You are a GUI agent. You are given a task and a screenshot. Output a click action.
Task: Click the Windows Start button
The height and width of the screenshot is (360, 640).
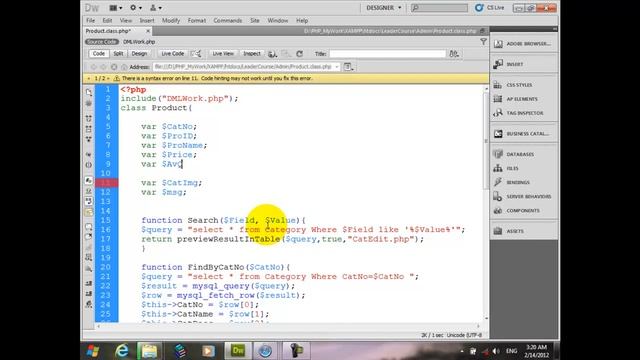(x=93, y=351)
